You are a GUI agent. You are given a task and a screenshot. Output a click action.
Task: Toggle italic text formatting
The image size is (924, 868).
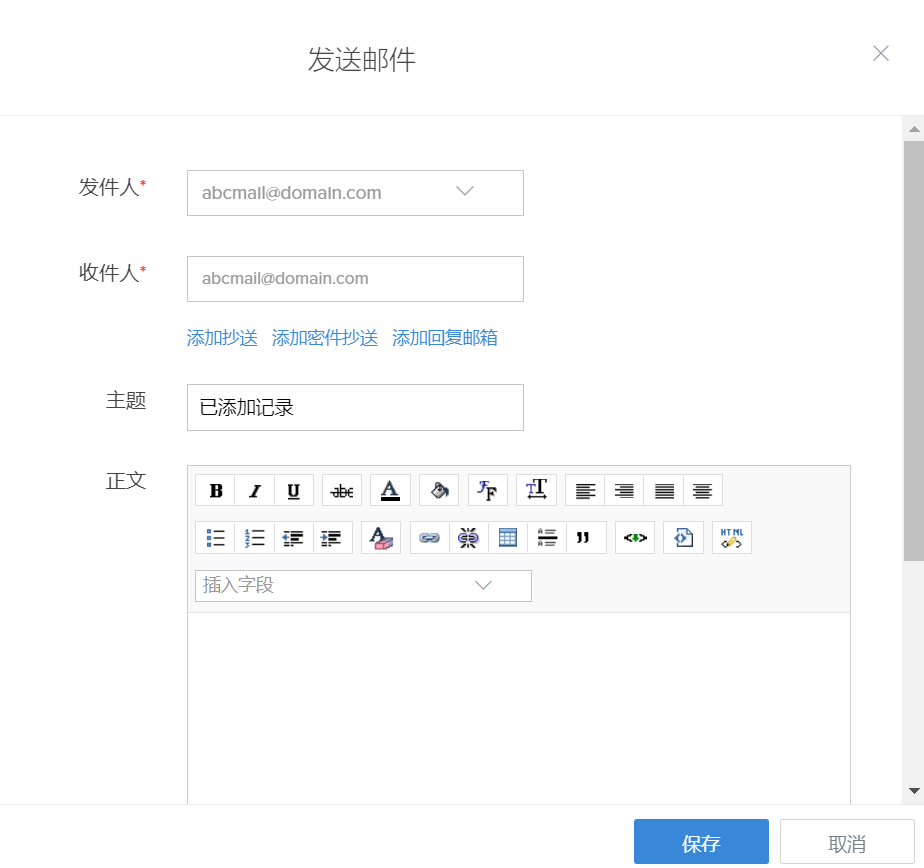[x=254, y=490]
